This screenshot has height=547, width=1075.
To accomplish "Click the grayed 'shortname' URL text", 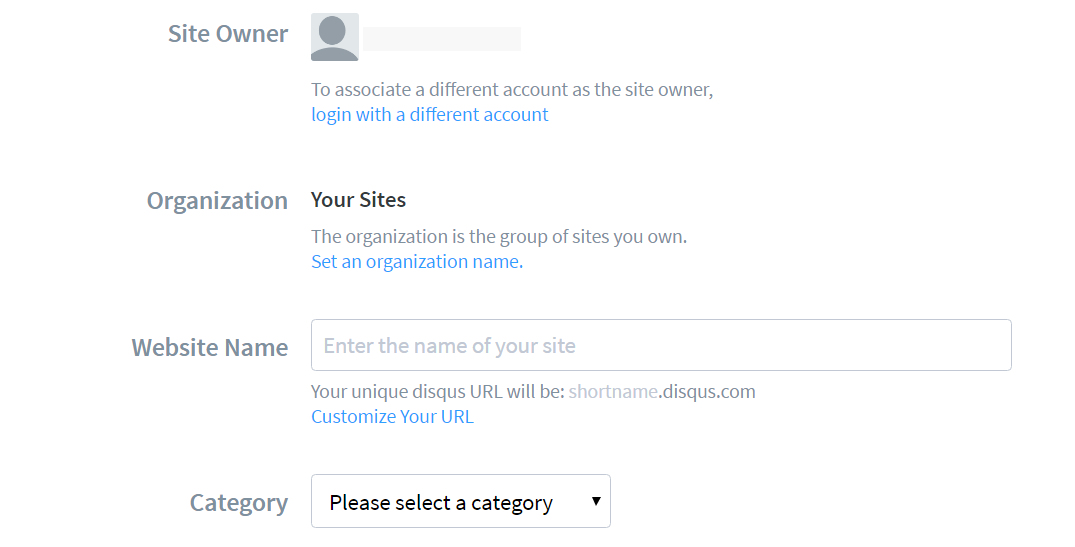I will pyautogui.click(x=613, y=391).
